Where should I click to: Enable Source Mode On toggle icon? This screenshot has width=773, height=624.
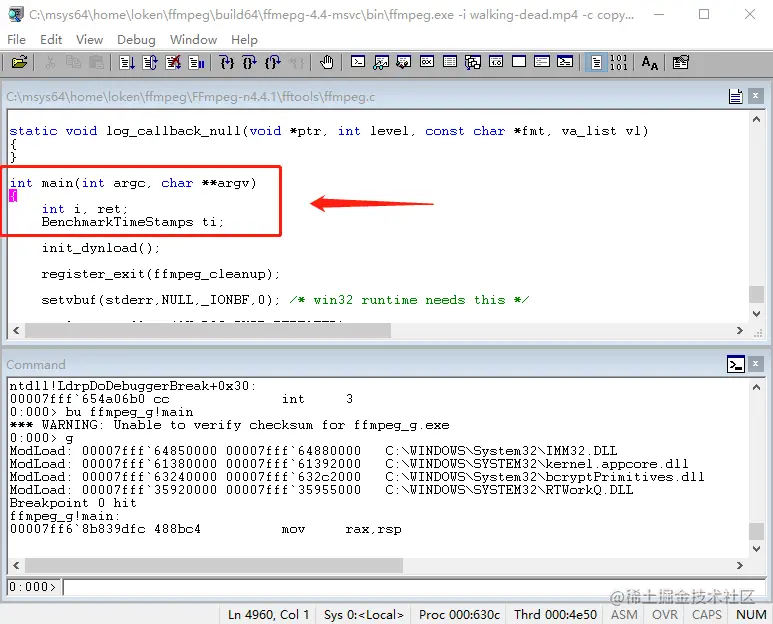point(596,63)
